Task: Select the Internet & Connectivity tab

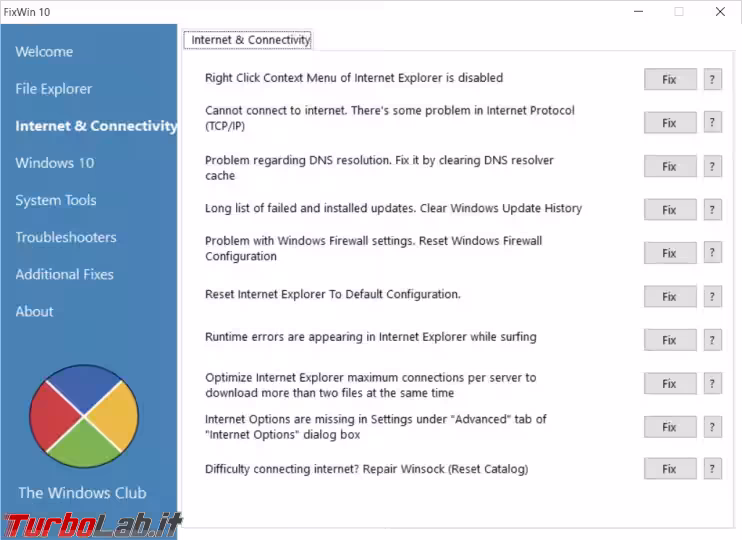Action: 248,40
